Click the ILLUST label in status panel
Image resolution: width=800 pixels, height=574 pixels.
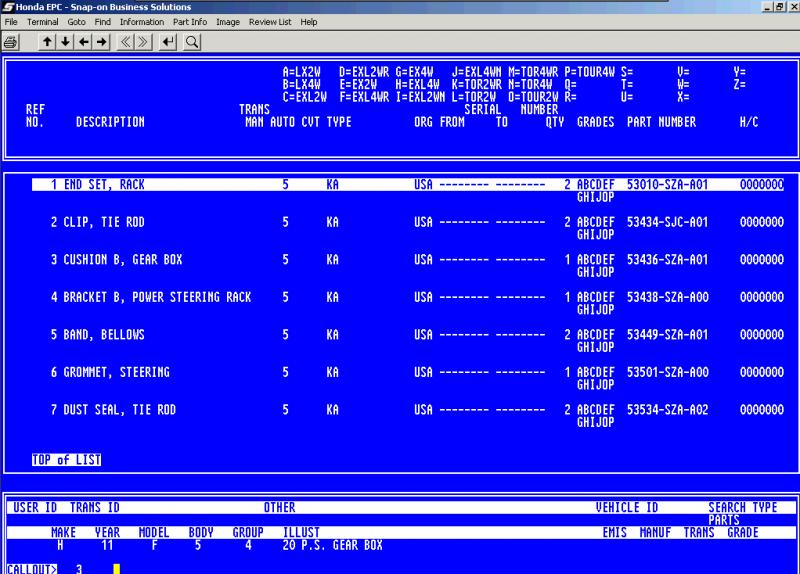(x=301, y=533)
